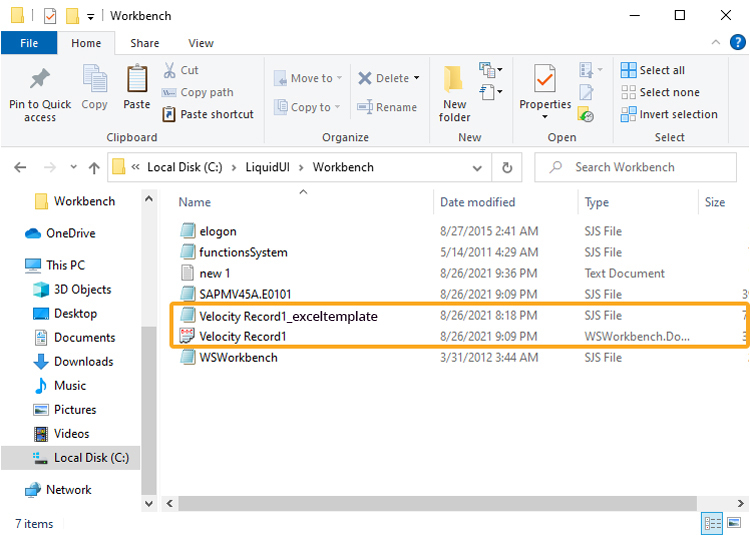Viewport: 750px width, 536px height.
Task: Click the History ribbon icon
Action: pyautogui.click(x=586, y=114)
